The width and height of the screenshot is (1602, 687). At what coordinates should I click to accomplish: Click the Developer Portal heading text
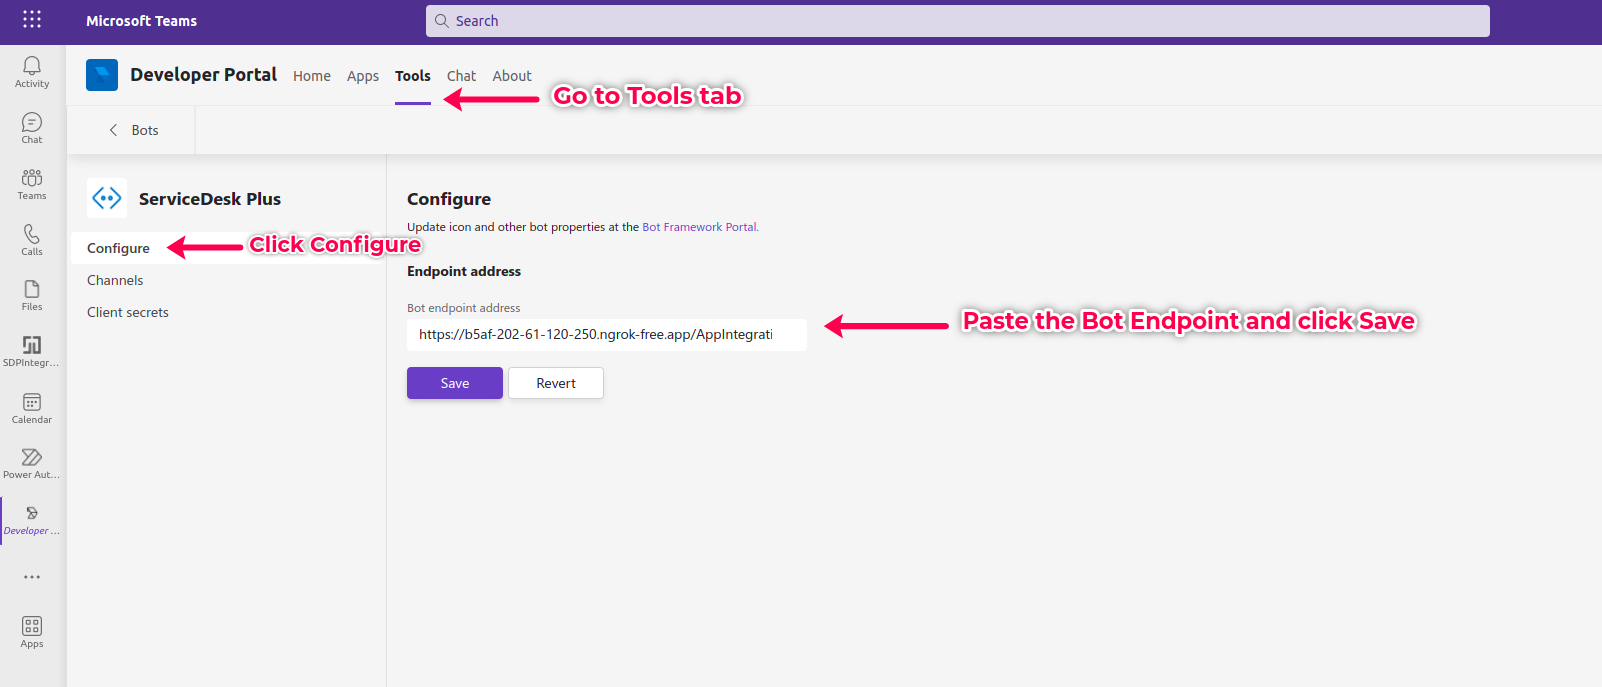(204, 75)
